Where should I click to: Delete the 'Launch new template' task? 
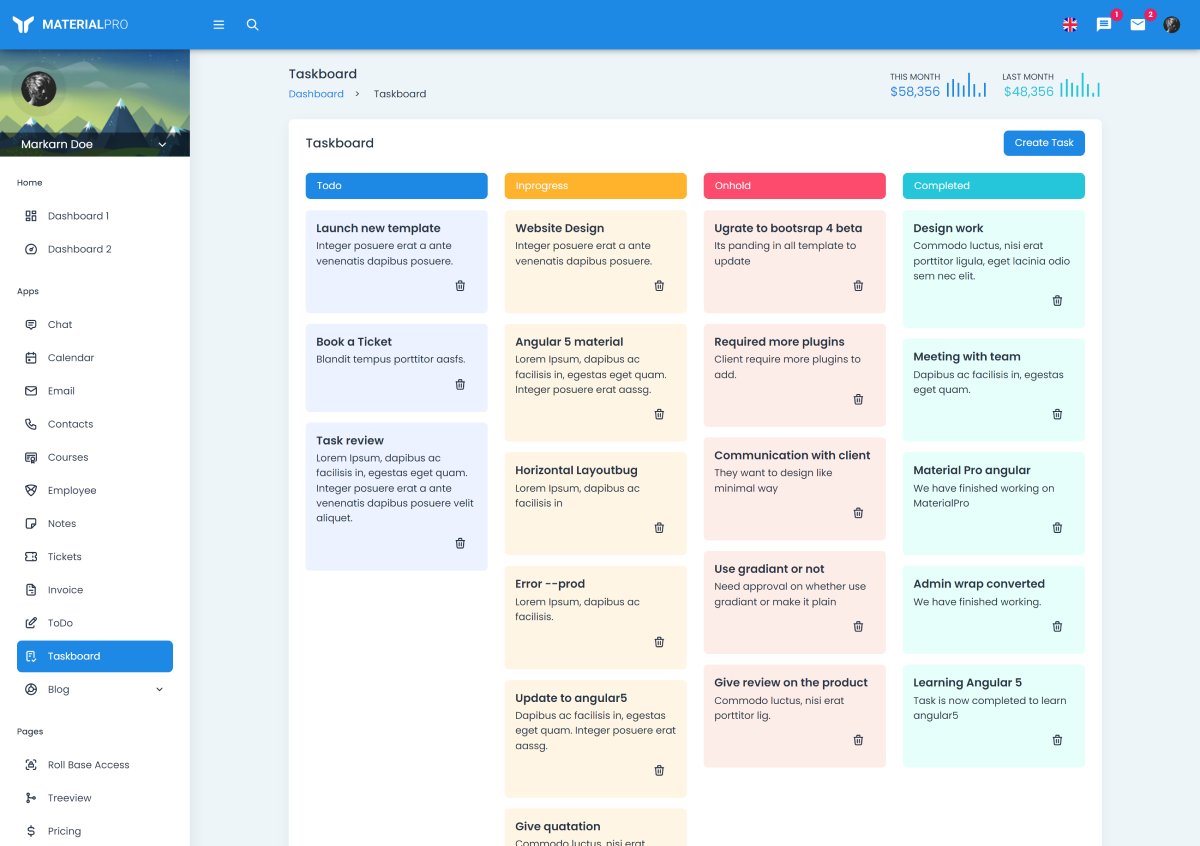coord(460,286)
